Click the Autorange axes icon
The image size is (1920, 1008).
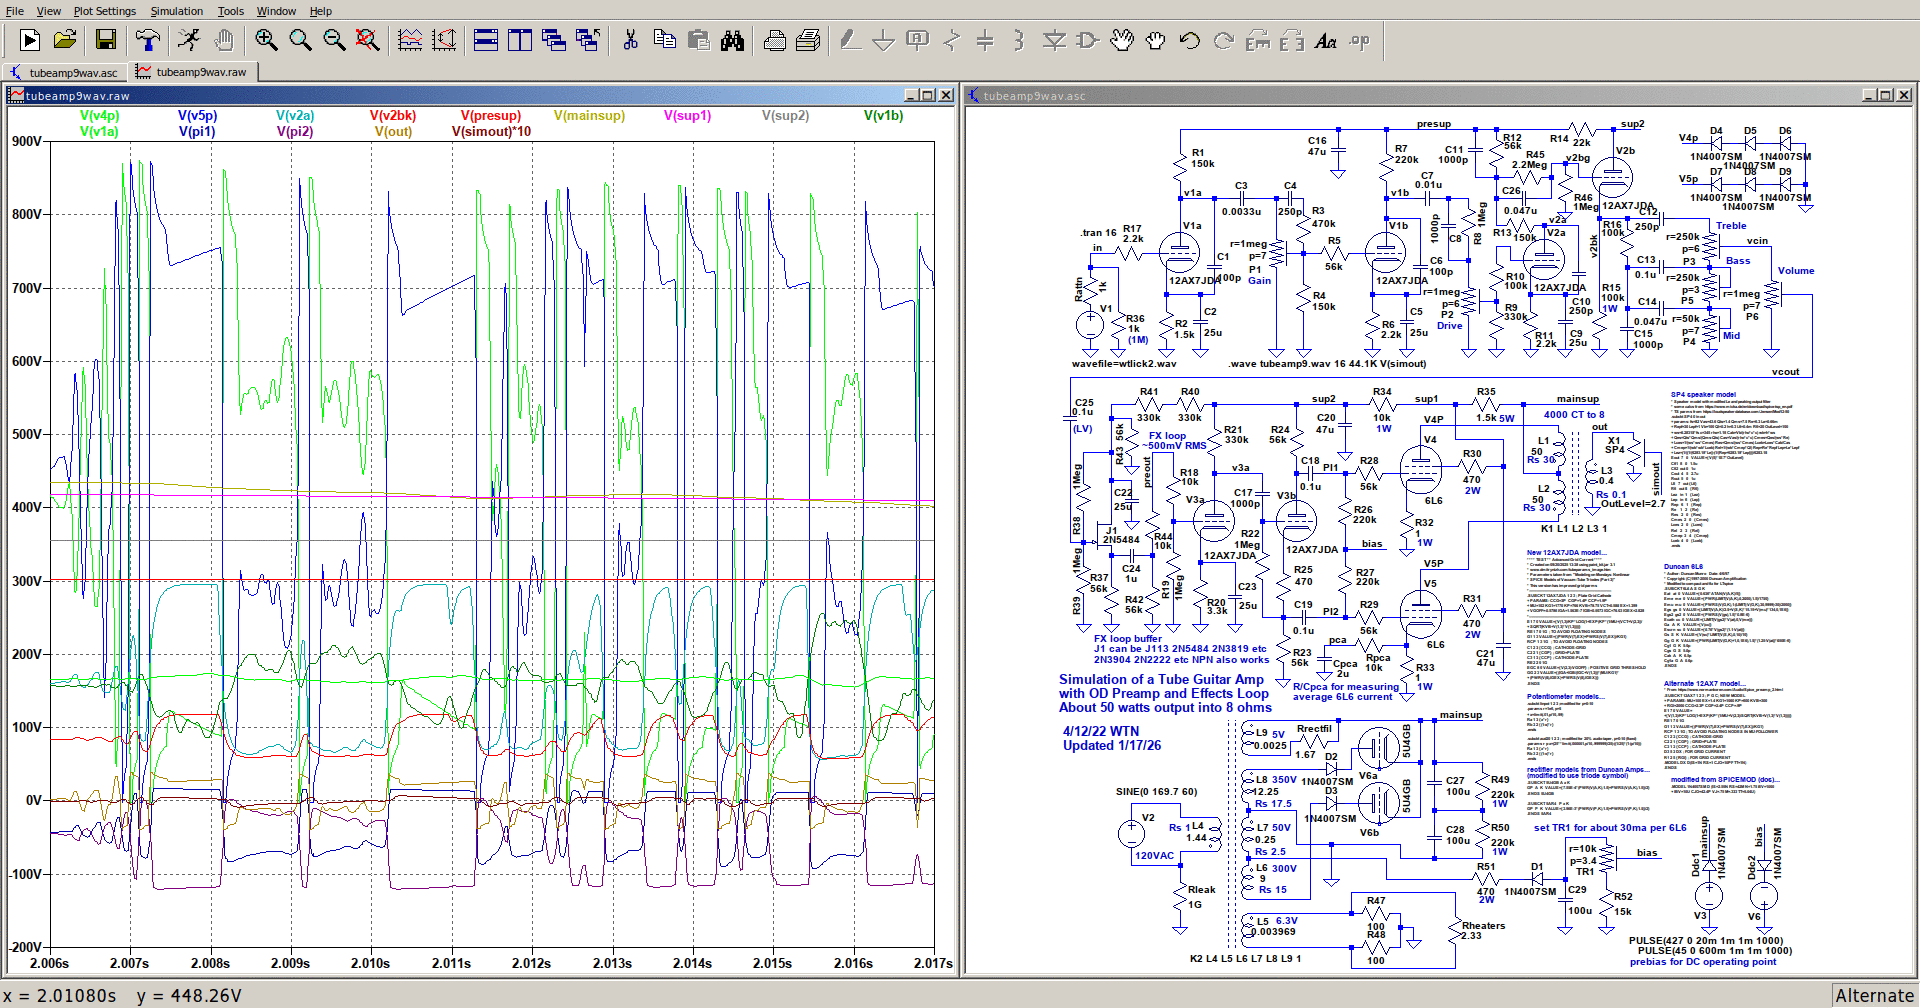point(444,40)
